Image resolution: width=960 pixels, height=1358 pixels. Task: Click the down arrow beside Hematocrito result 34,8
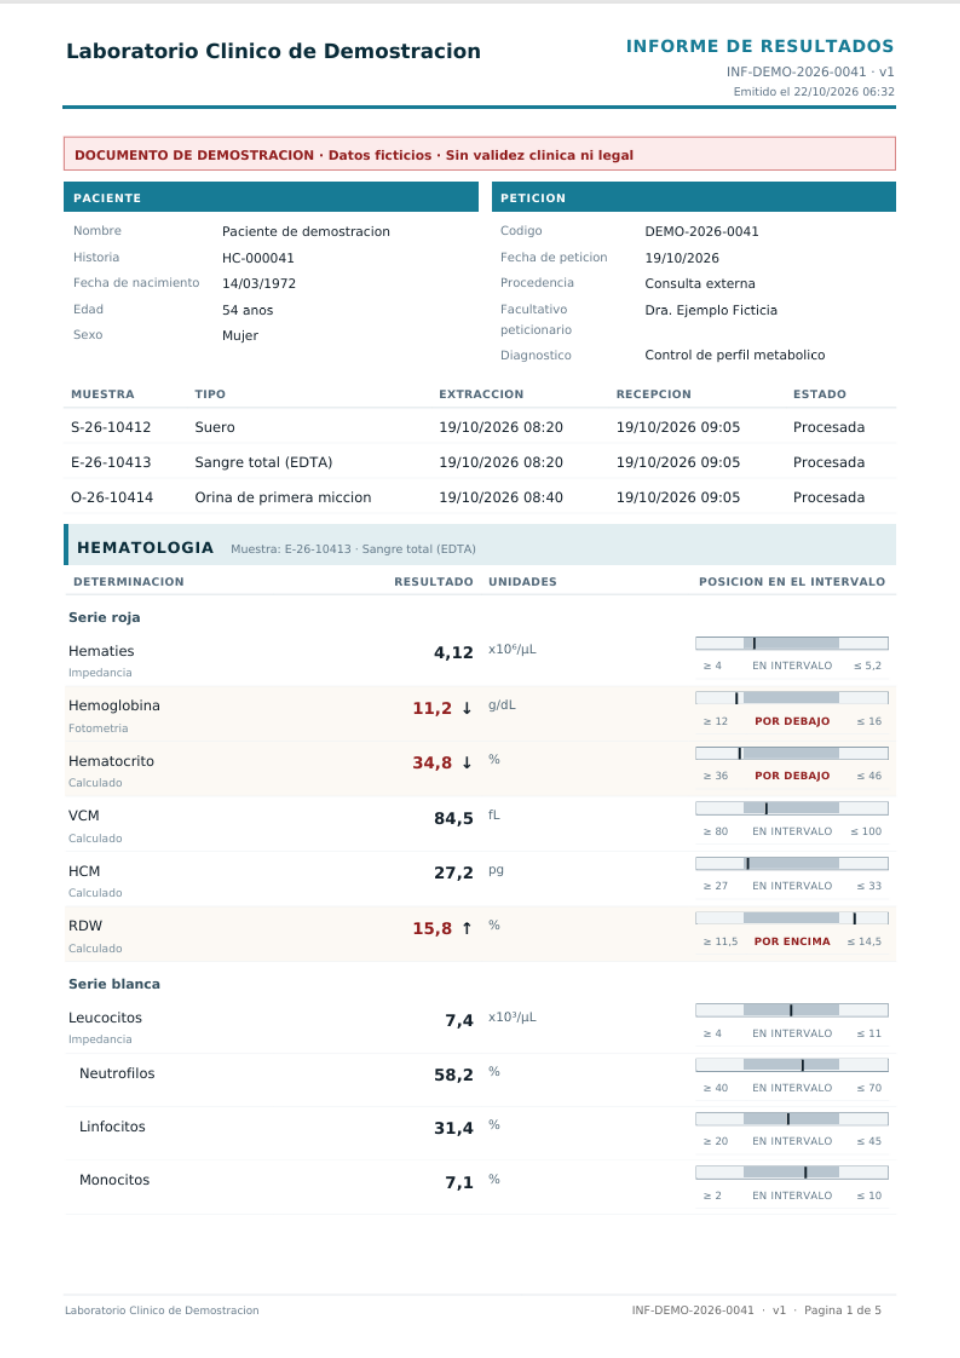click(x=467, y=763)
